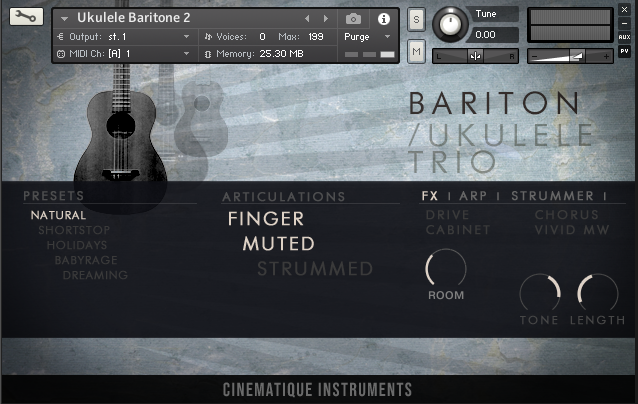The image size is (638, 404).
Task: Open instrument info via the i icon
Action: click(383, 19)
